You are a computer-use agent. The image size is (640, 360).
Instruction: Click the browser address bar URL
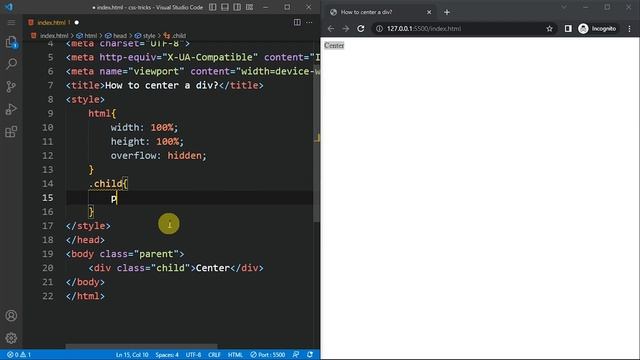(x=424, y=29)
